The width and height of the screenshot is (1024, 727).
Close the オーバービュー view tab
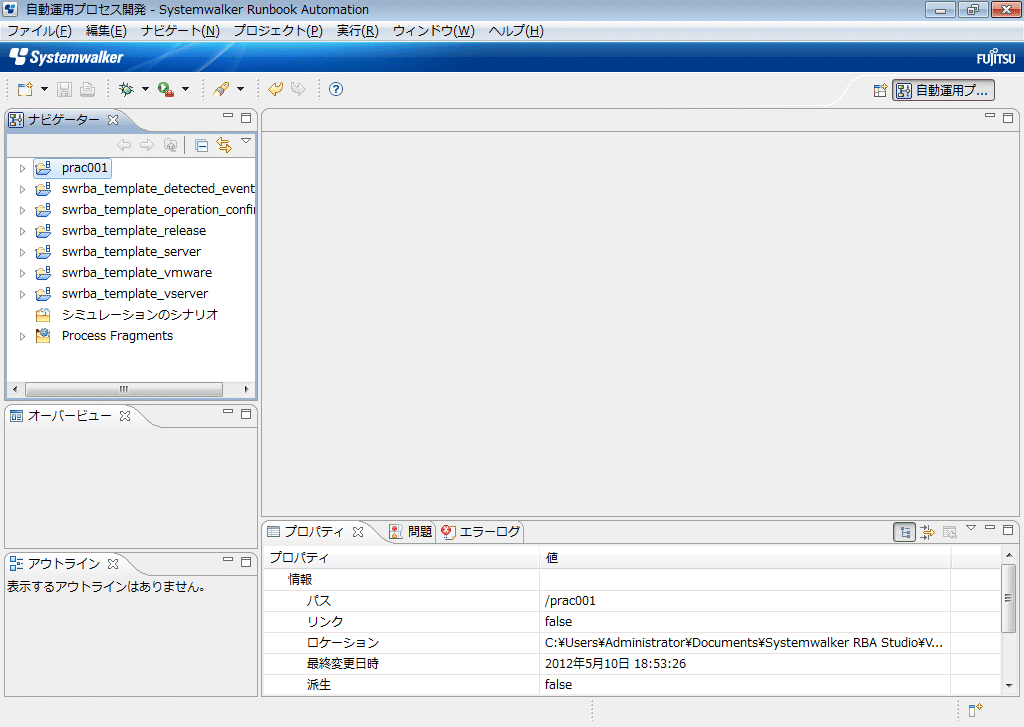point(125,415)
